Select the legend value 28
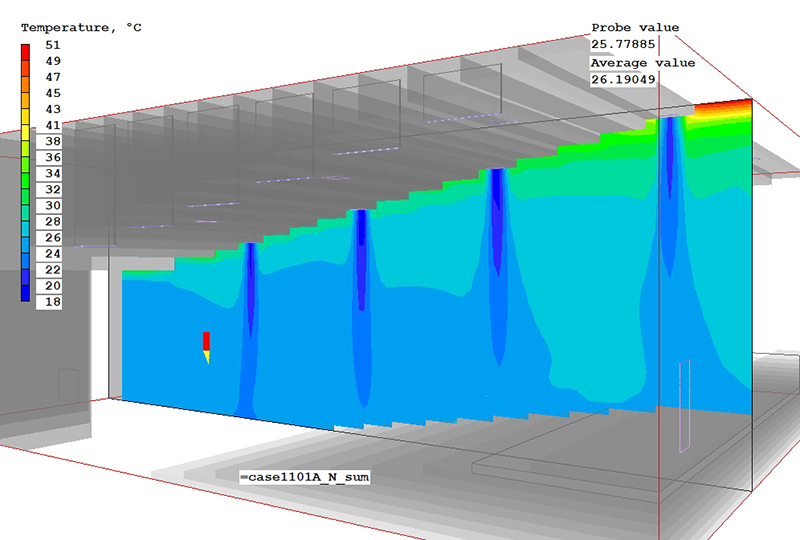 coord(53,222)
